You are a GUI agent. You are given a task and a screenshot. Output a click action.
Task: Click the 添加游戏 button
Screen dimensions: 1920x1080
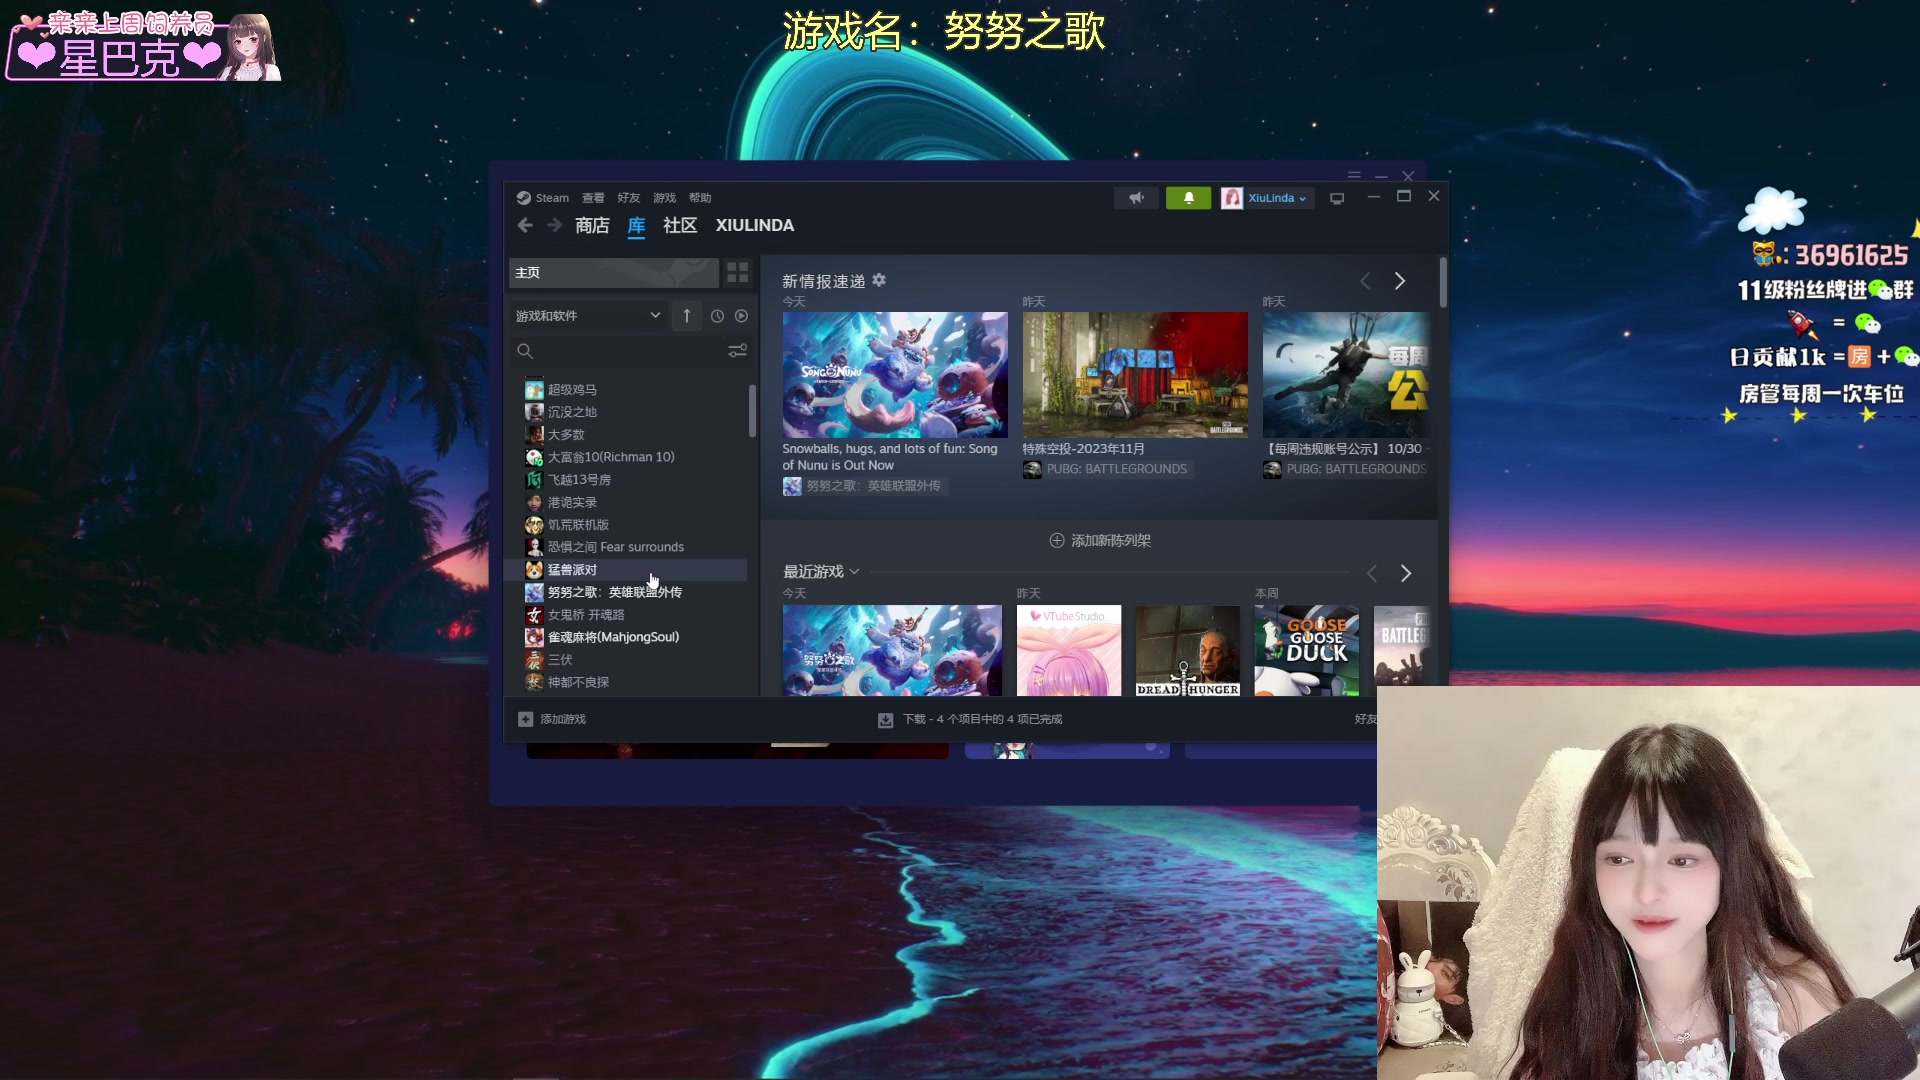point(552,719)
